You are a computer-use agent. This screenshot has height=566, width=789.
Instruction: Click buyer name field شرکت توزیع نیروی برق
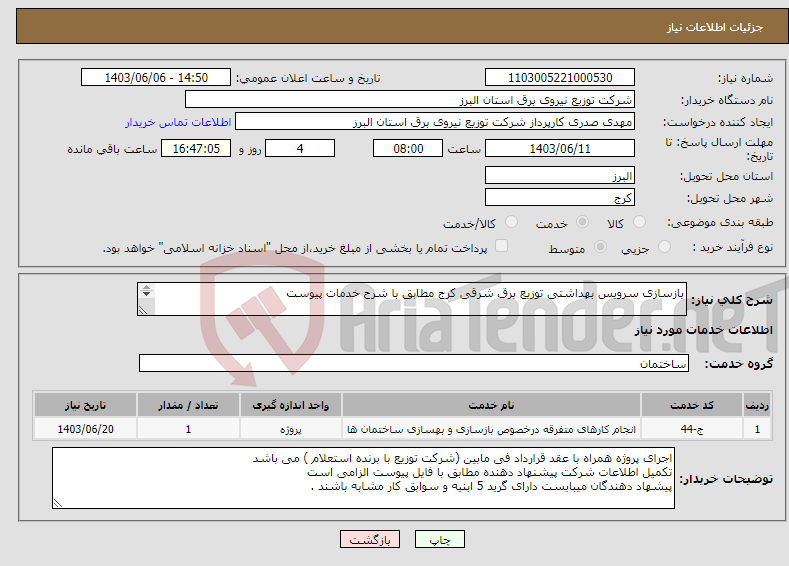410,100
